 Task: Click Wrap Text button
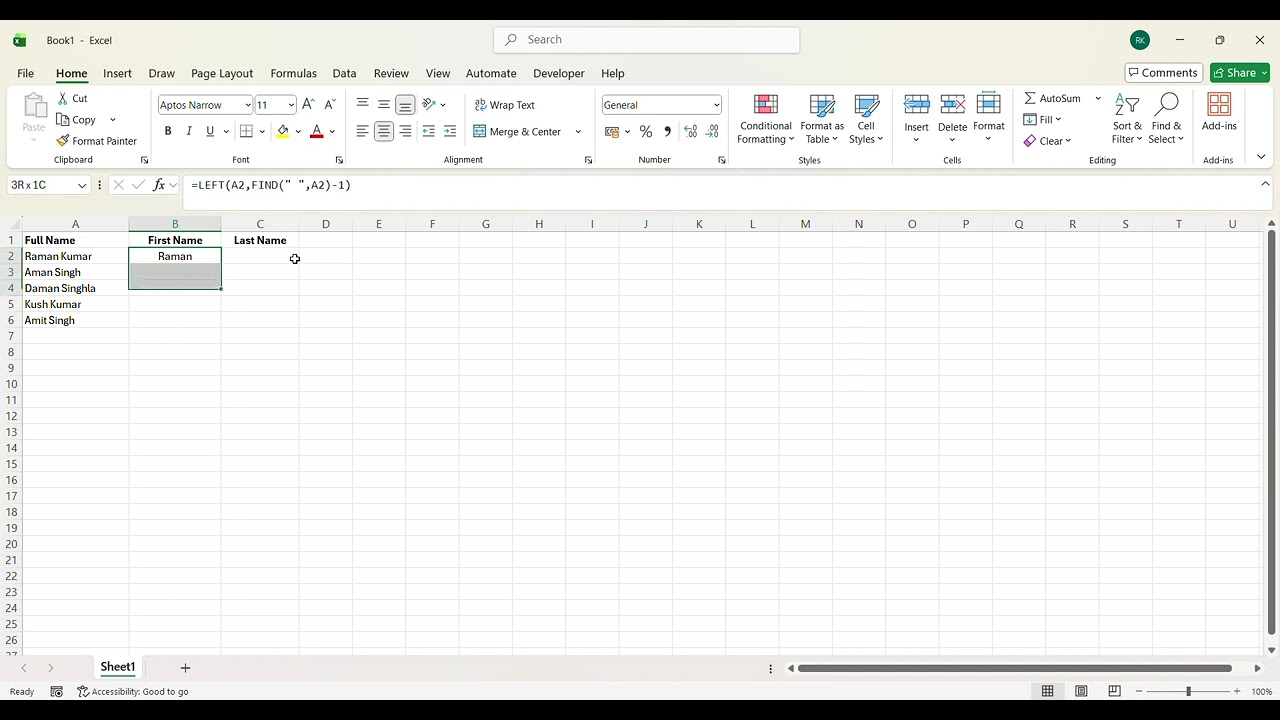coord(505,105)
